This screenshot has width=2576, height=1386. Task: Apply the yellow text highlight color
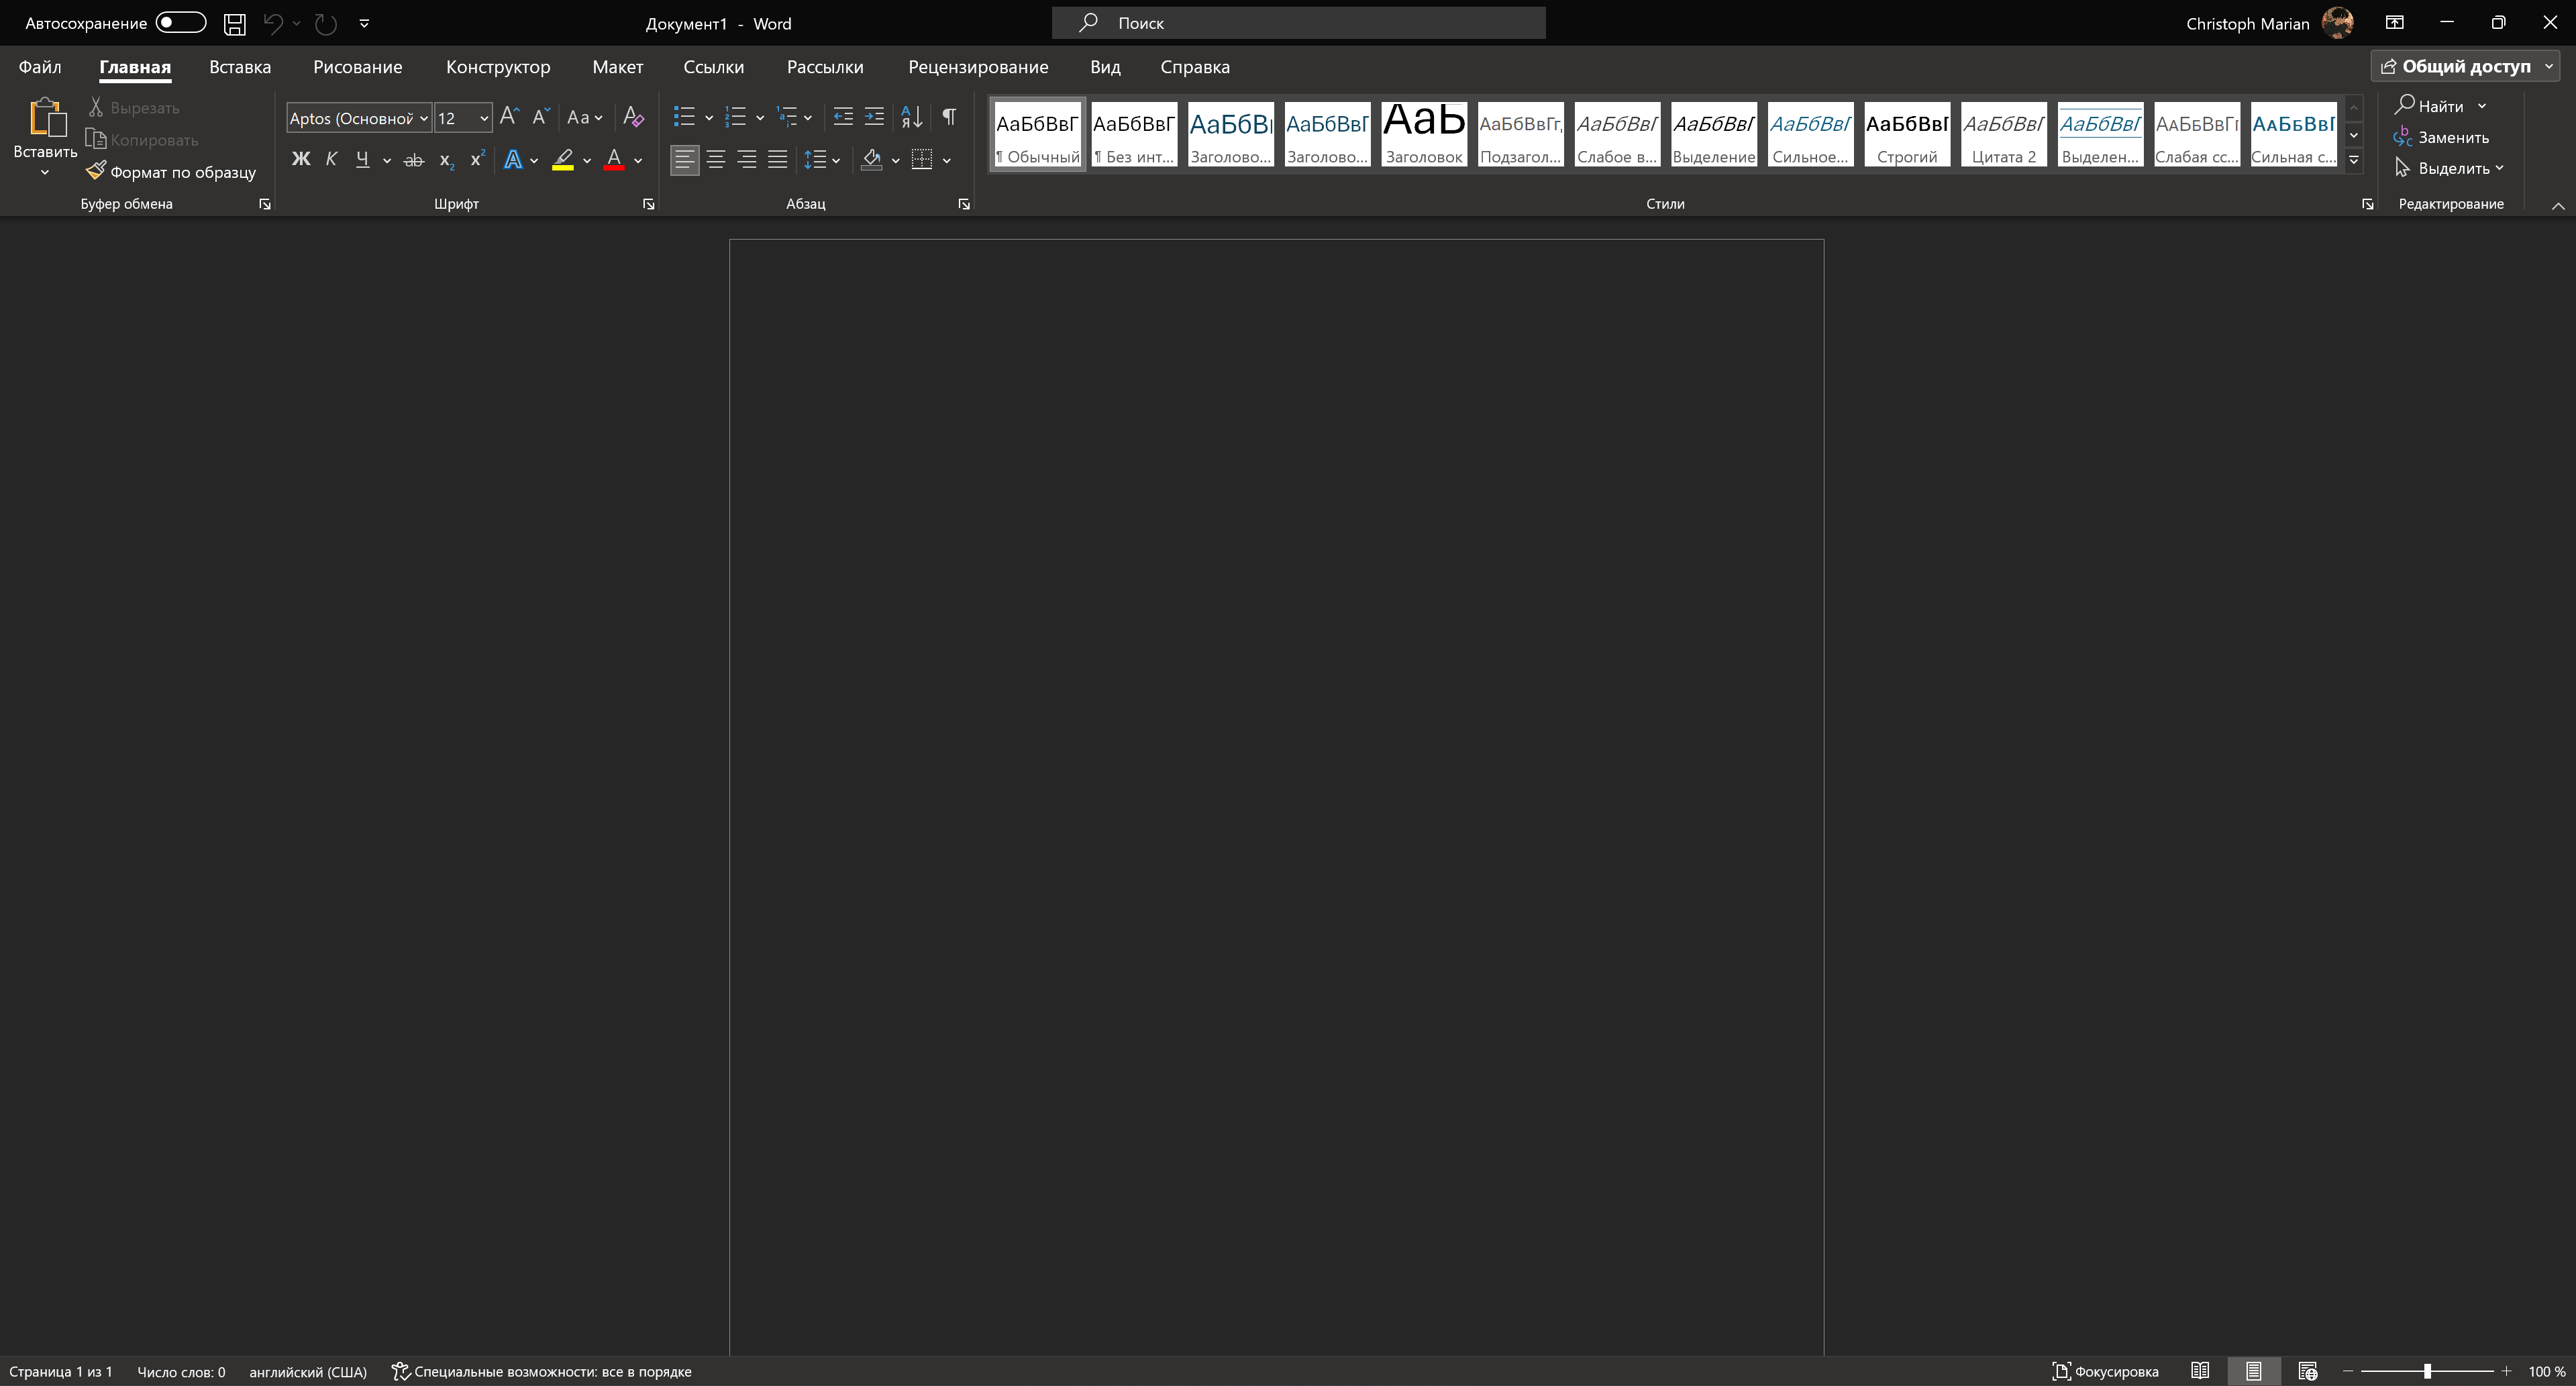point(563,159)
